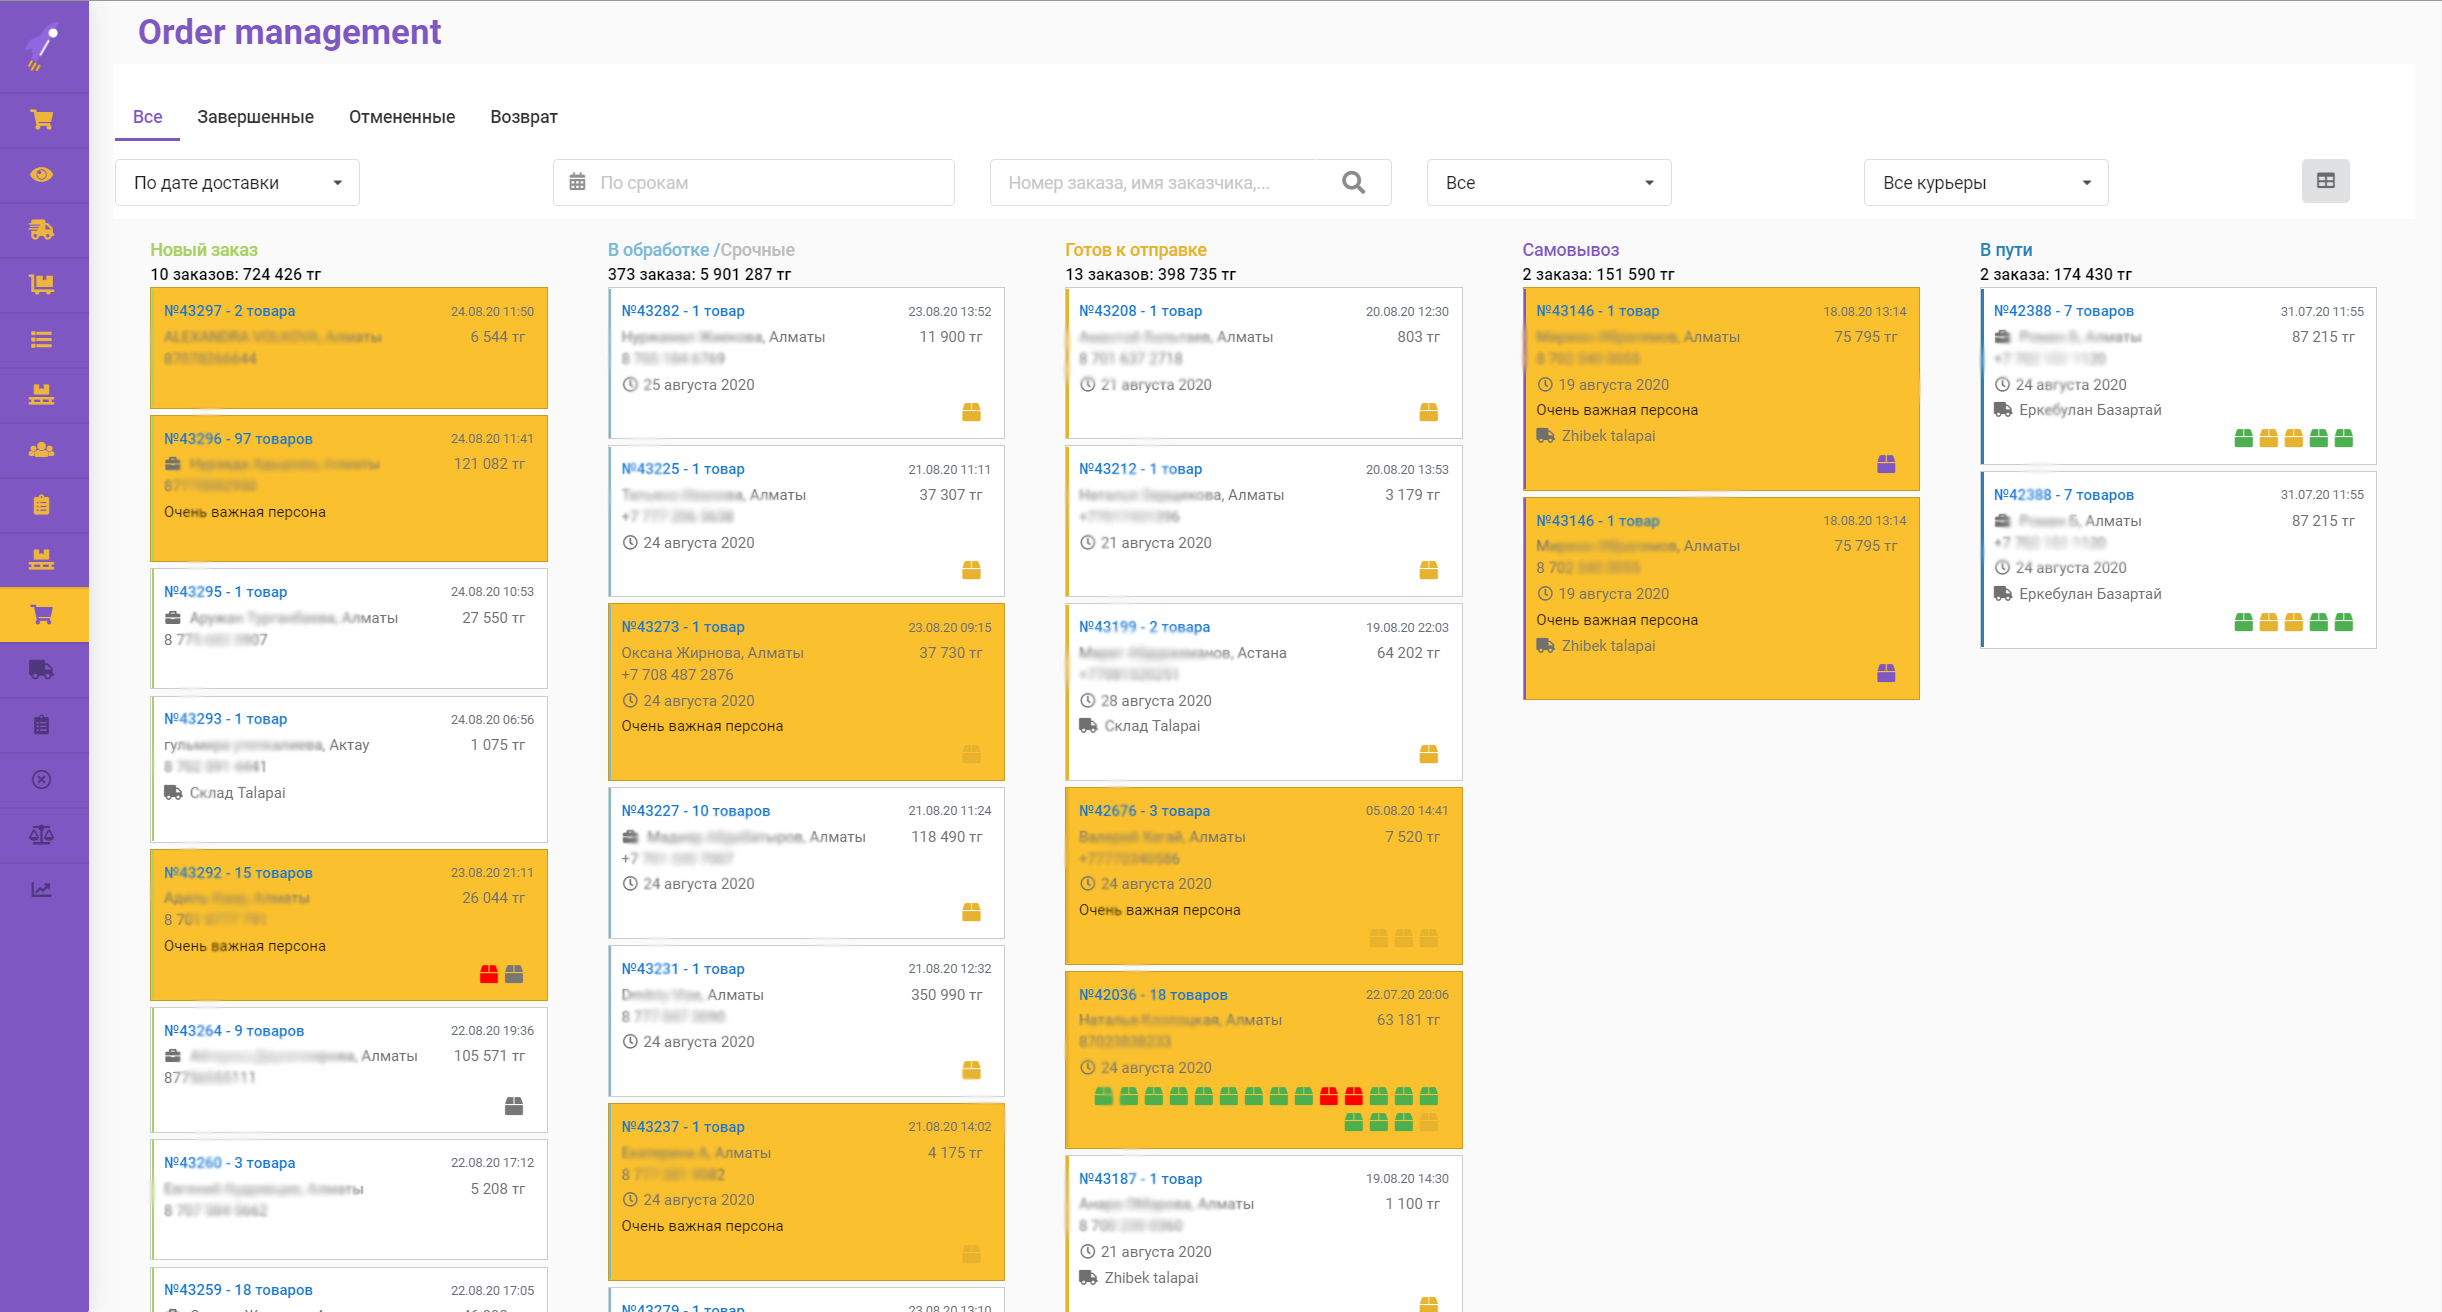Select the highlighted cart icon in the sidebar

42,615
